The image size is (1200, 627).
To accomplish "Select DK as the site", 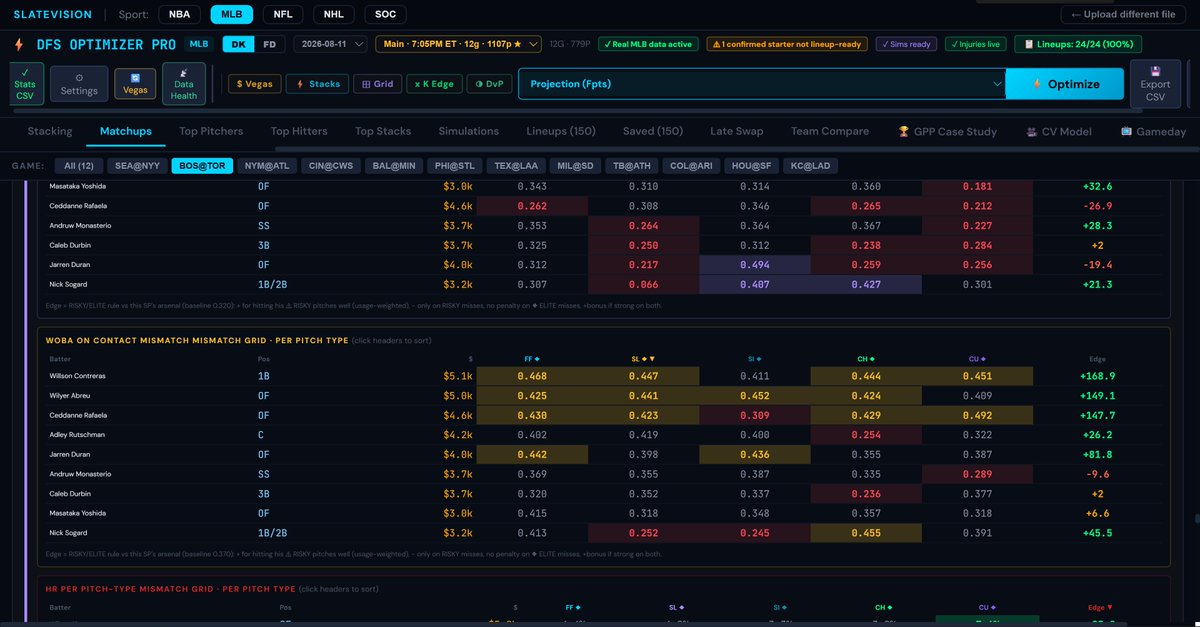I will [x=238, y=44].
